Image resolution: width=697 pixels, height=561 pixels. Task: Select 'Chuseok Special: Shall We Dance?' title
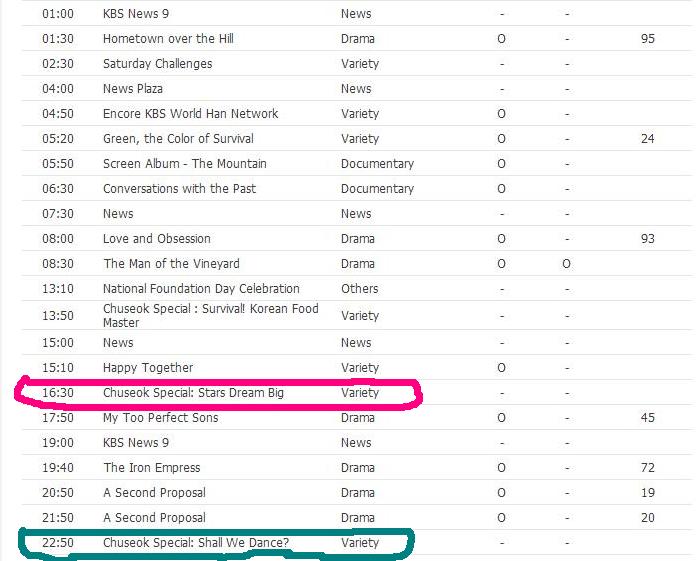click(196, 543)
